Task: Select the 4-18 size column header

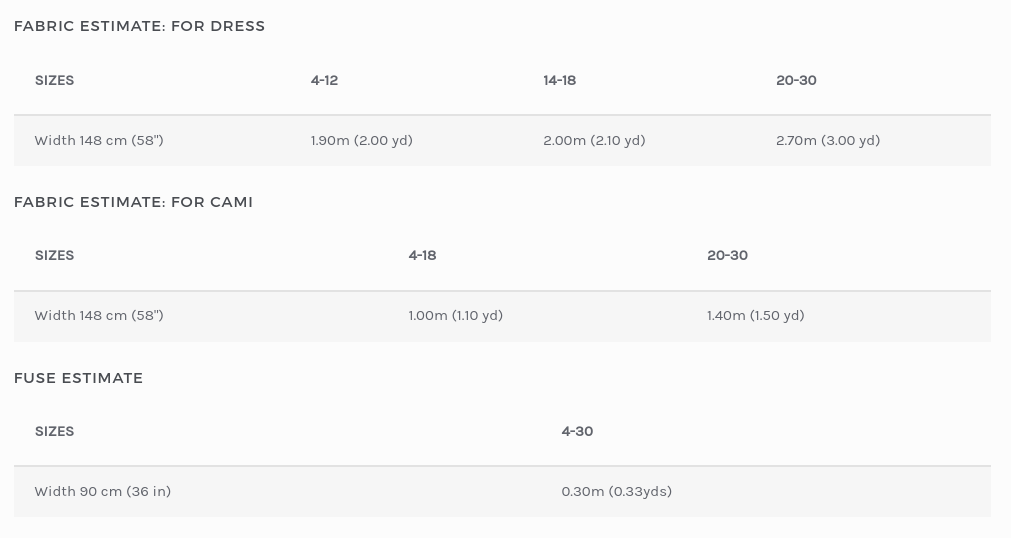Action: (x=422, y=255)
